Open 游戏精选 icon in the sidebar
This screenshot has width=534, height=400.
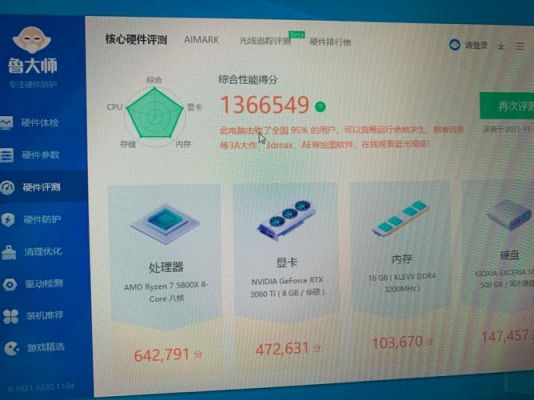click(12, 348)
